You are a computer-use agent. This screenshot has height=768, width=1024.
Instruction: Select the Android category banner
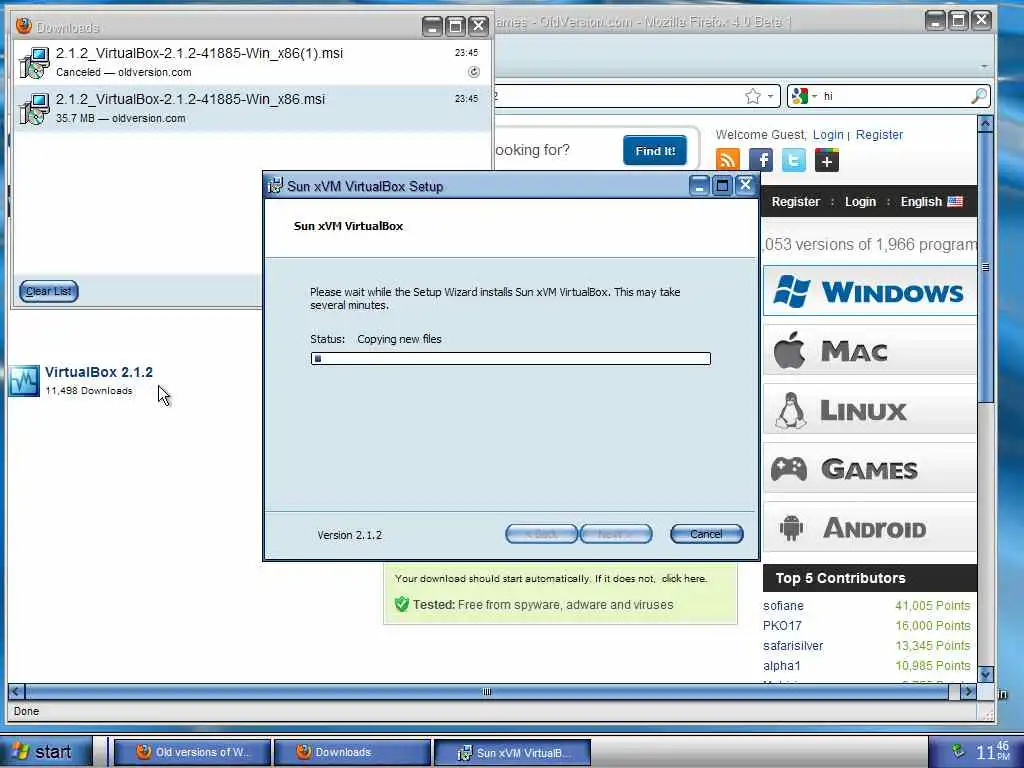coord(870,528)
